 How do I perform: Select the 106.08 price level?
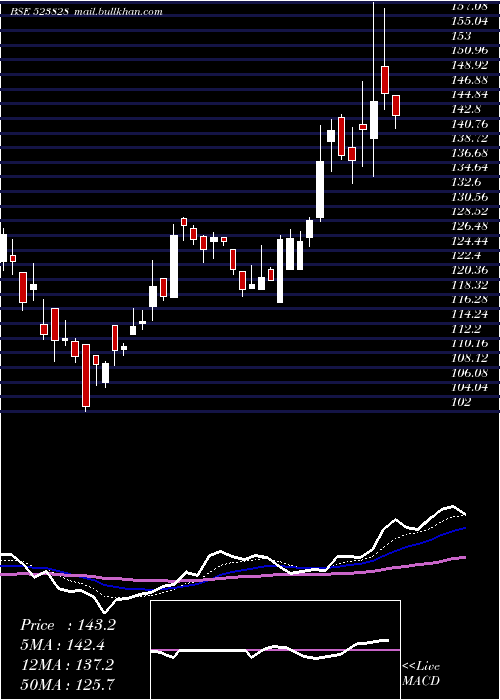click(469, 372)
